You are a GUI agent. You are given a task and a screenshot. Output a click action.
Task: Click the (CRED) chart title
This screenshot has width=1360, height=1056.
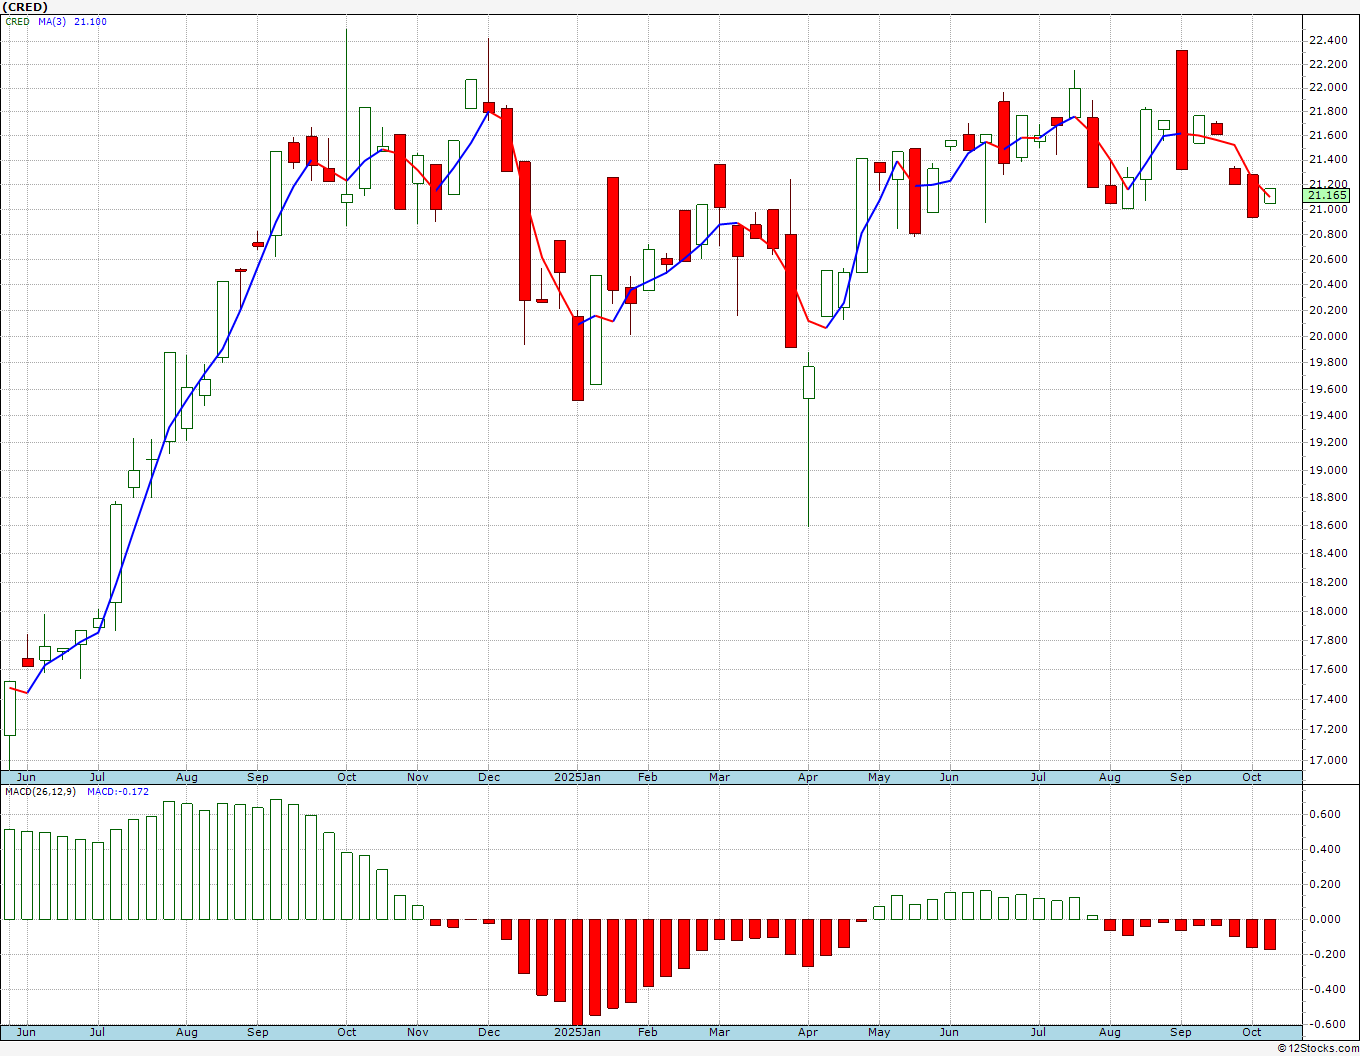coord(25,7)
